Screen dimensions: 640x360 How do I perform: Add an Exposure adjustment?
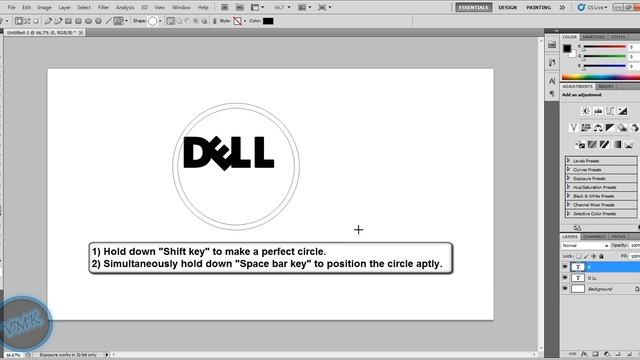tap(622, 111)
